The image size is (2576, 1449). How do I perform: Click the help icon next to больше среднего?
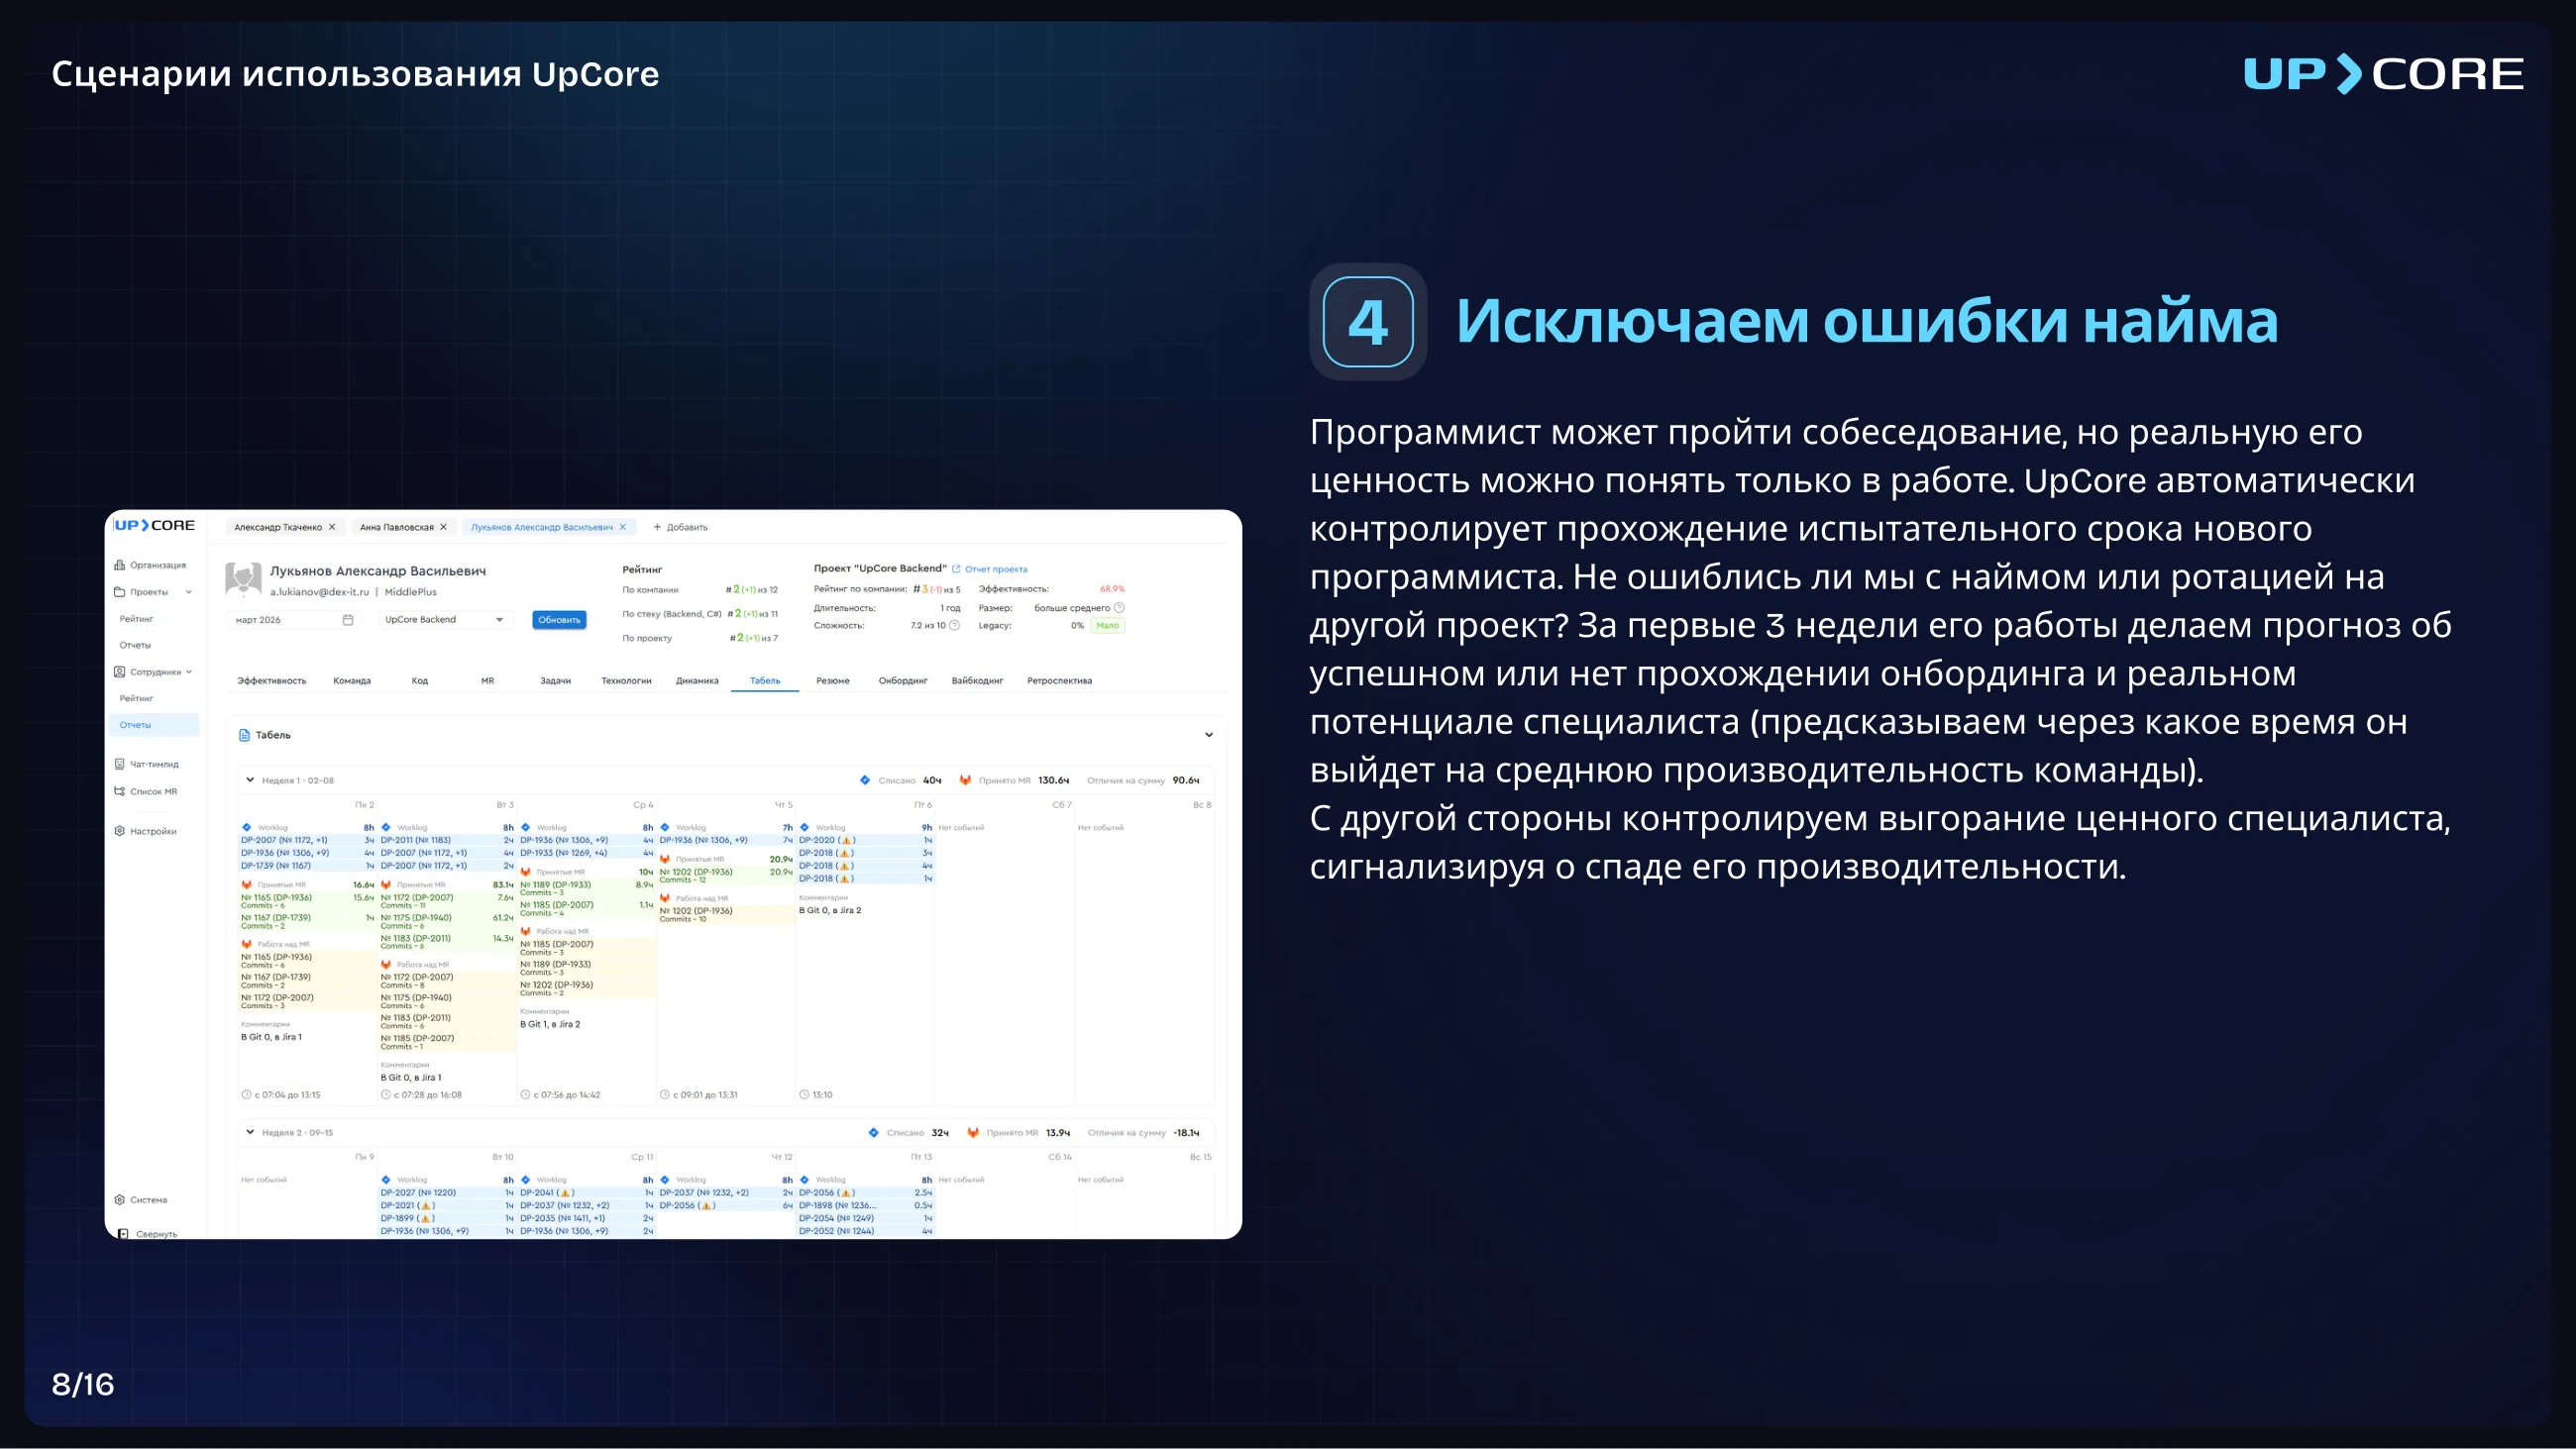coord(1119,608)
